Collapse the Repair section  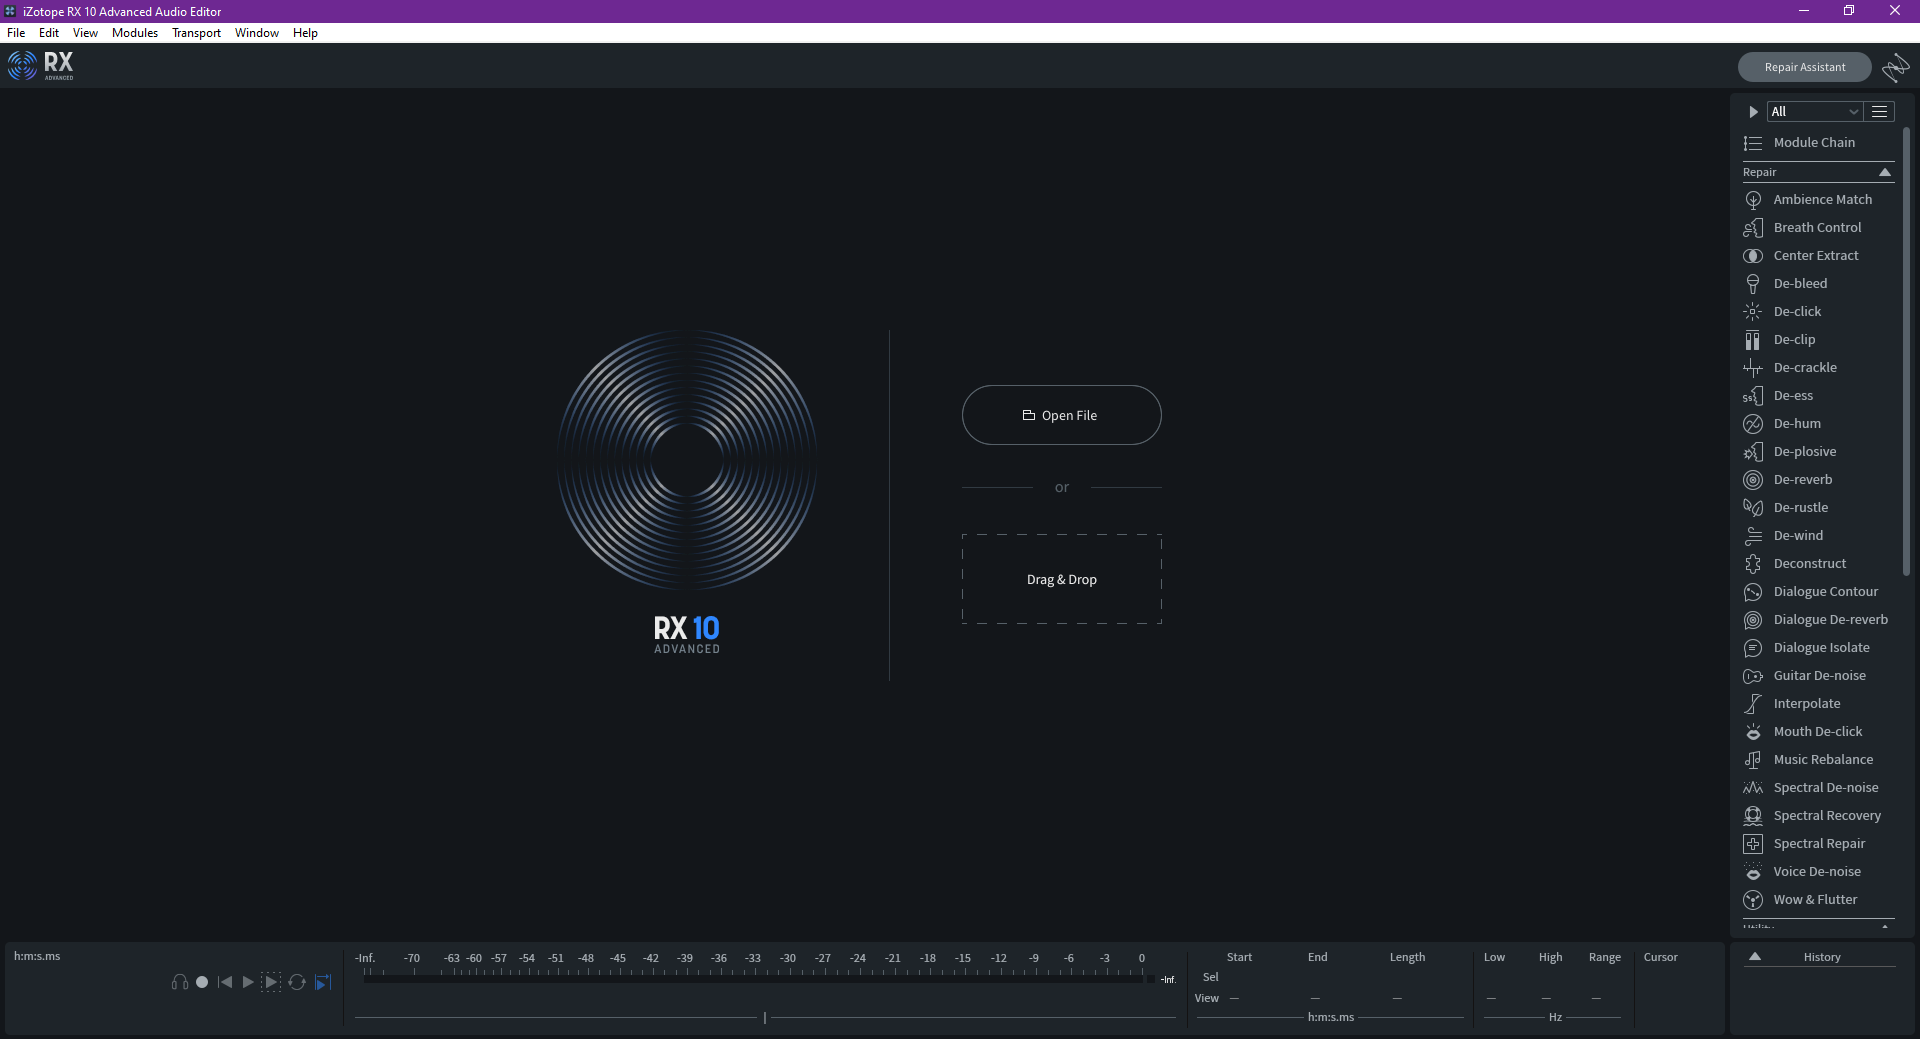(x=1885, y=172)
